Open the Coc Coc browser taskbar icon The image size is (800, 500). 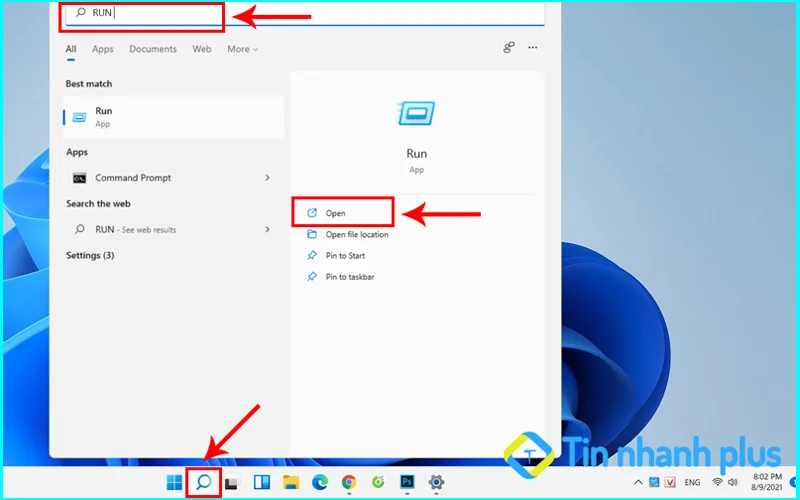point(378,482)
